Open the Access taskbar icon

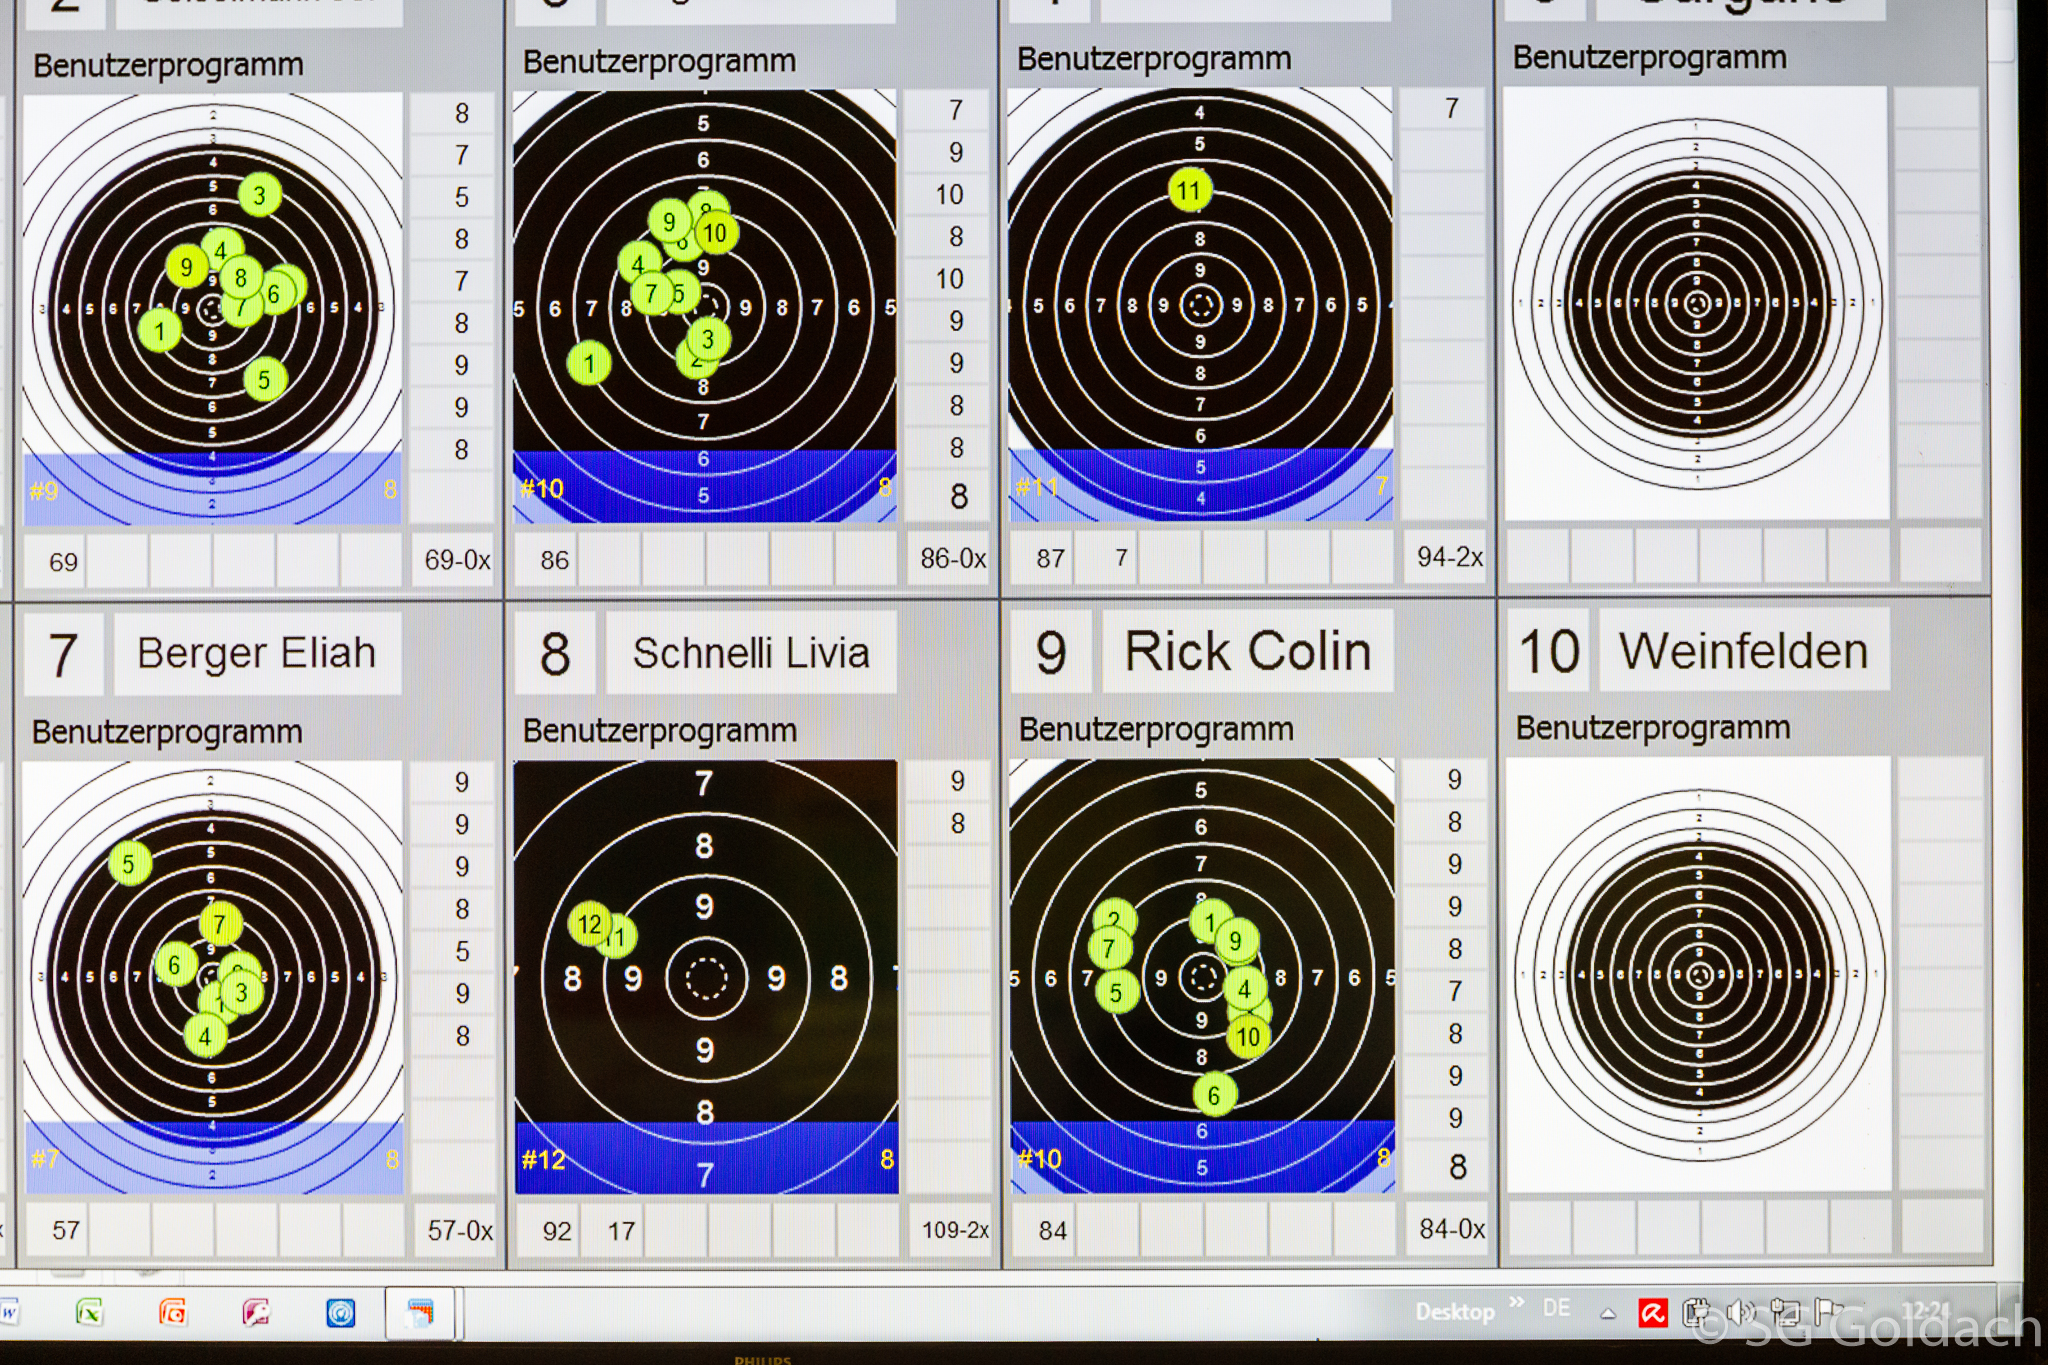click(256, 1312)
